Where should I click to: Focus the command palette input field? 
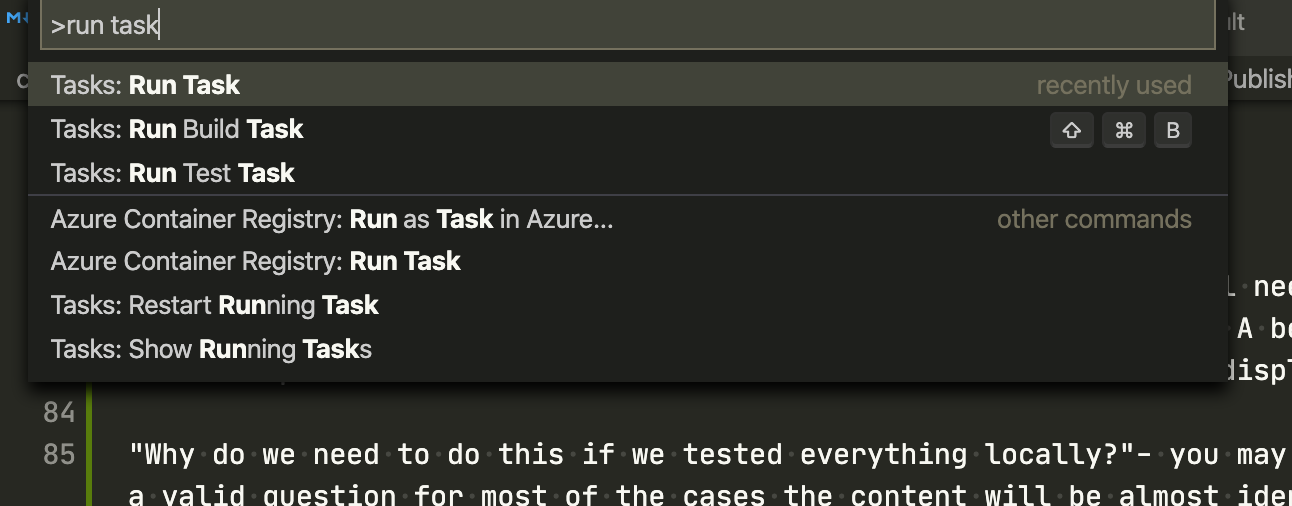[x=628, y=25]
